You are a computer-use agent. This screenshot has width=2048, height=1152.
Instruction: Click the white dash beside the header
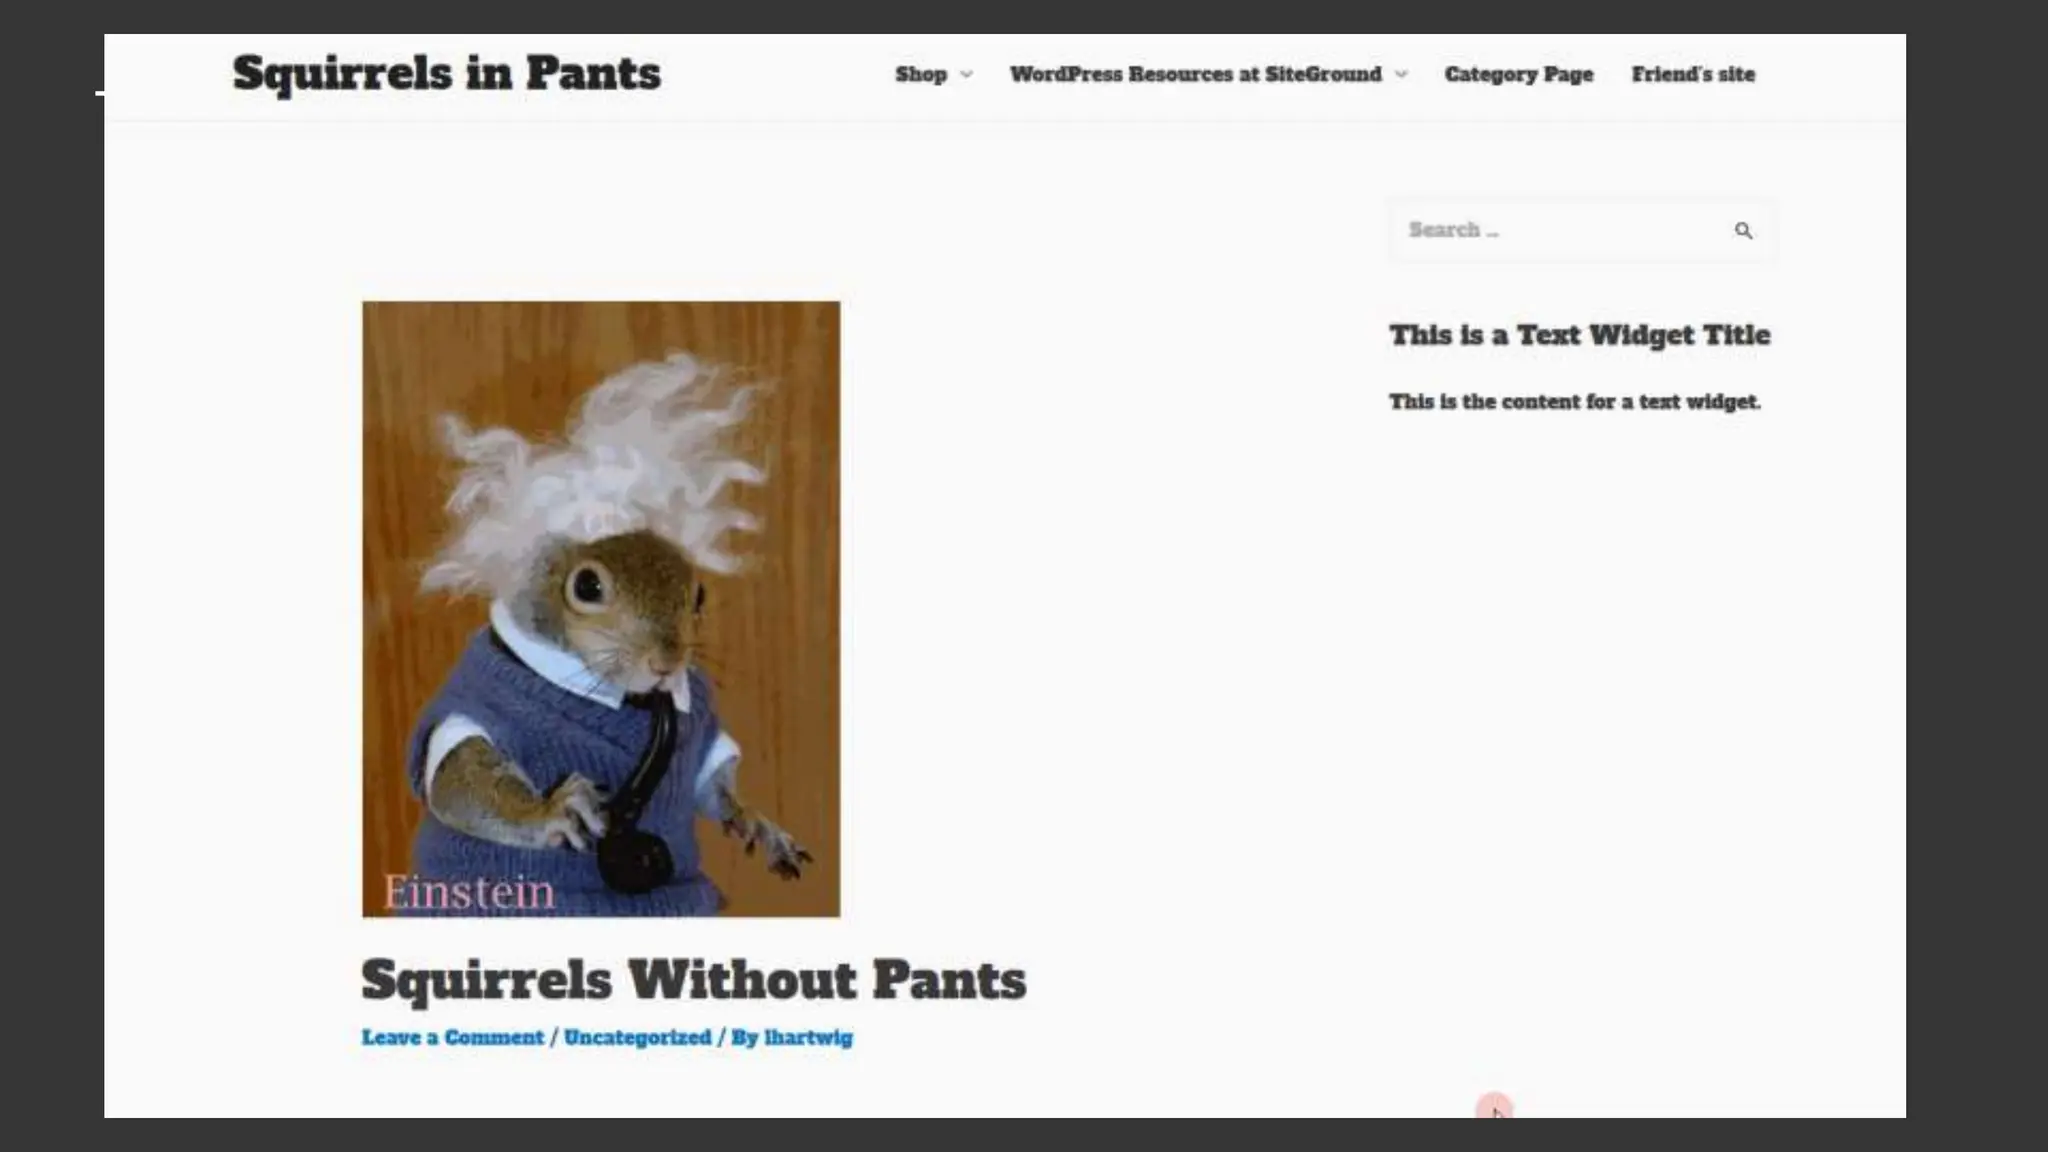(x=100, y=93)
